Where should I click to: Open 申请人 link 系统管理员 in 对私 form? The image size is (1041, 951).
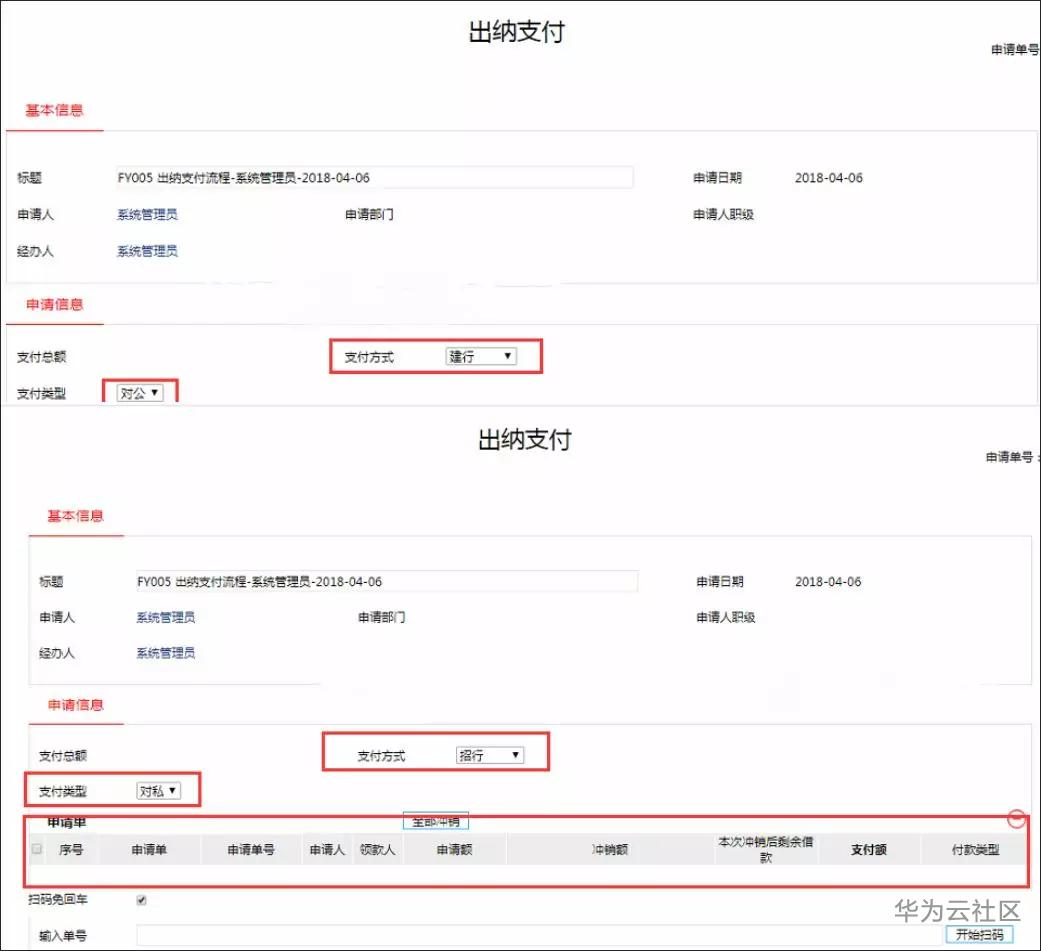pos(165,617)
